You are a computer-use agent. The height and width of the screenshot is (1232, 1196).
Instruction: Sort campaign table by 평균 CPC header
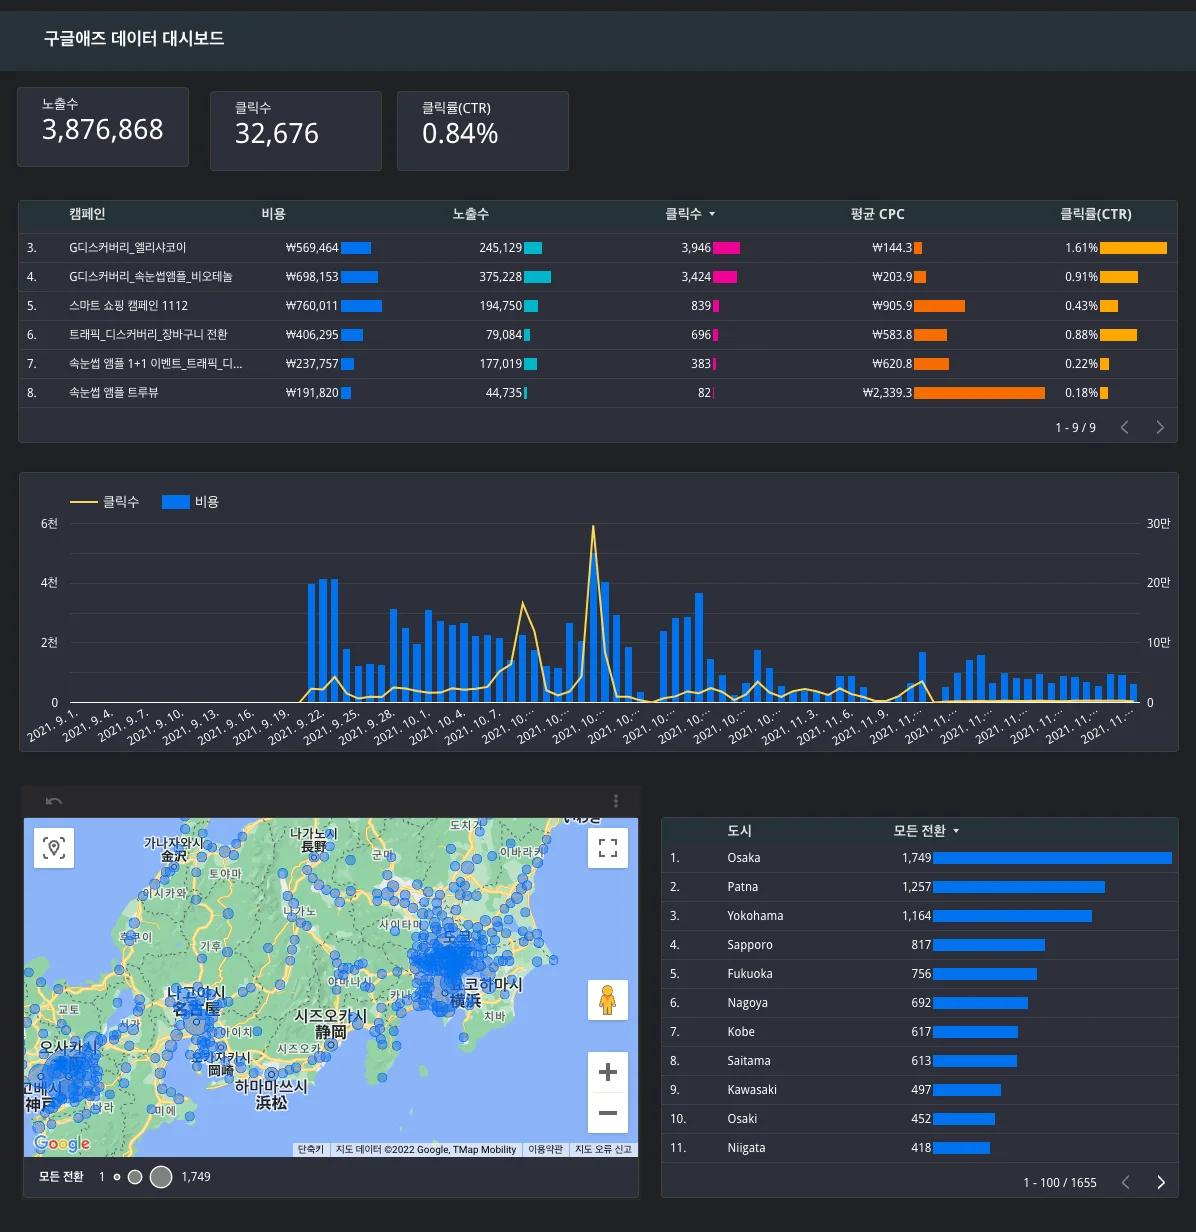click(x=877, y=214)
